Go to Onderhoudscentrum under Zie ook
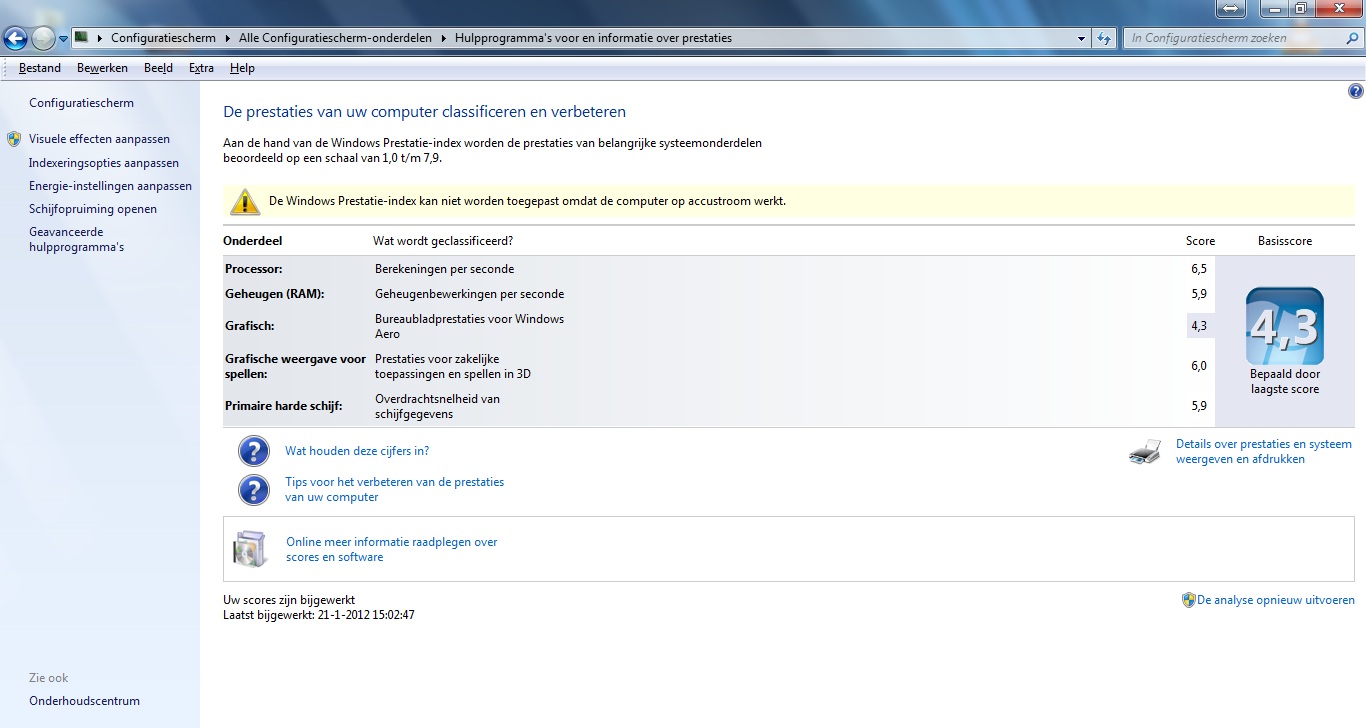Image resolution: width=1366 pixels, height=728 pixels. click(84, 701)
